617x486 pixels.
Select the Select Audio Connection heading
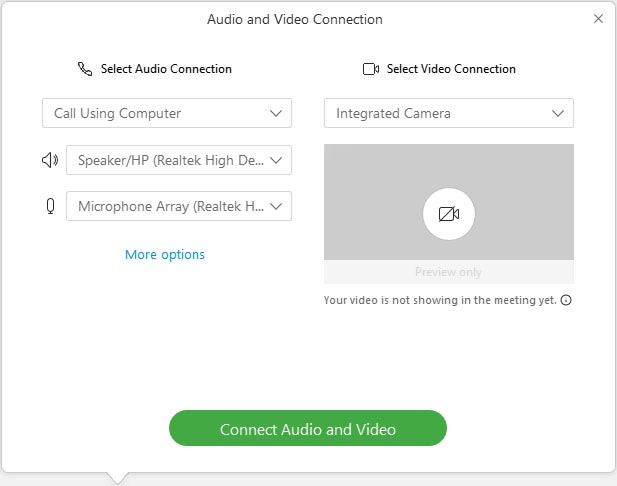[166, 69]
